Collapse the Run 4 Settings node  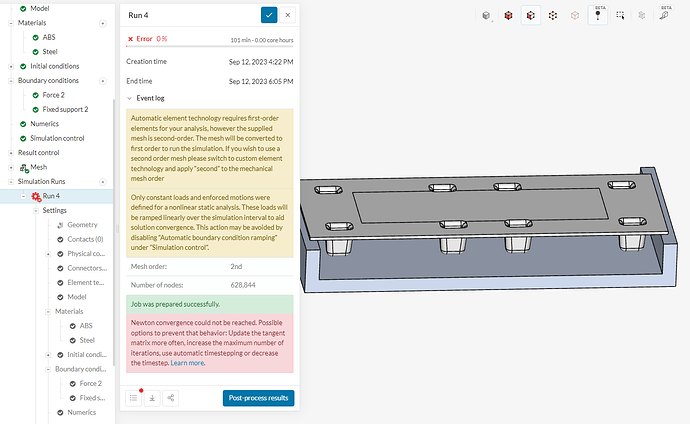[x=36, y=211]
